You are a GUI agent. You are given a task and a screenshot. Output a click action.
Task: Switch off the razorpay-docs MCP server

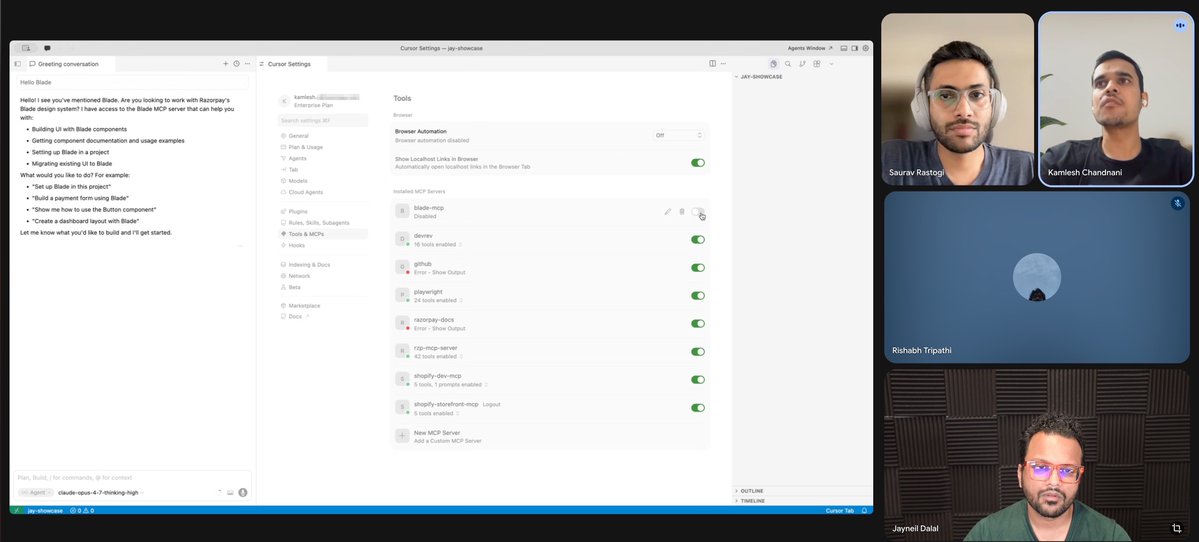[x=698, y=323]
